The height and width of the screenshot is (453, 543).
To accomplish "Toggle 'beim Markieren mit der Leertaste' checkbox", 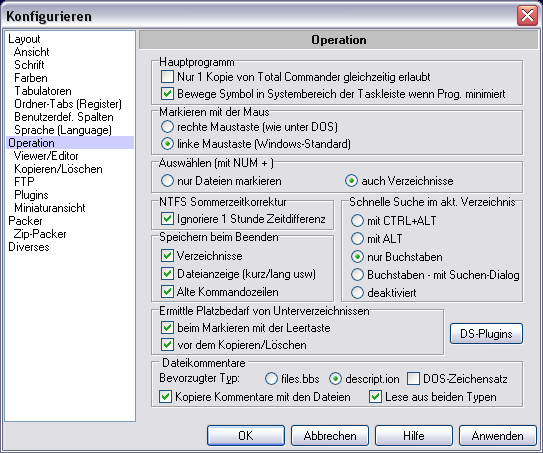I will 167,328.
